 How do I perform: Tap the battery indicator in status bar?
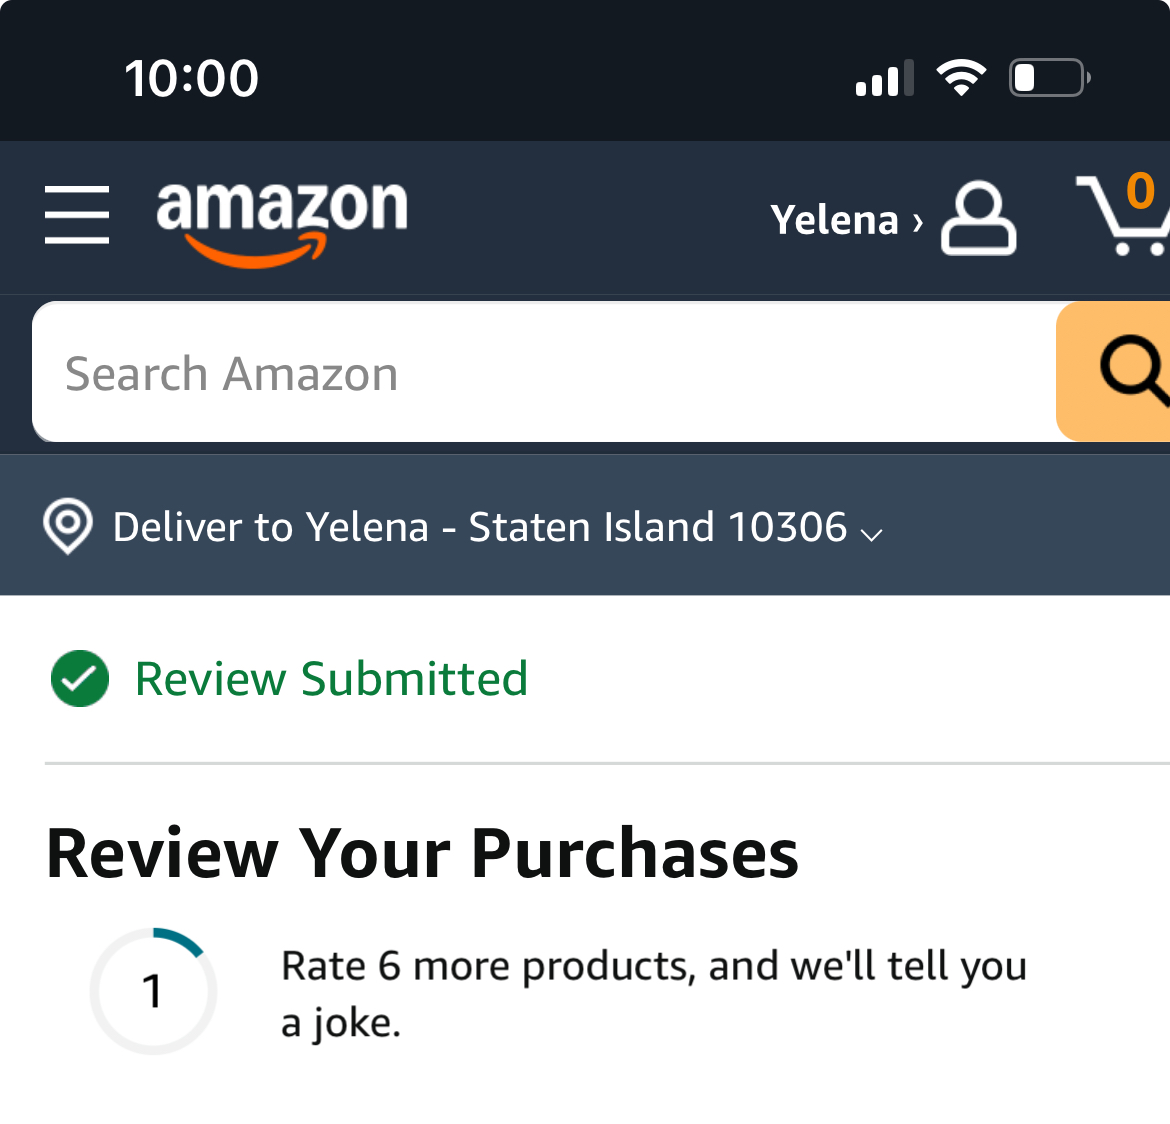coord(1050,77)
